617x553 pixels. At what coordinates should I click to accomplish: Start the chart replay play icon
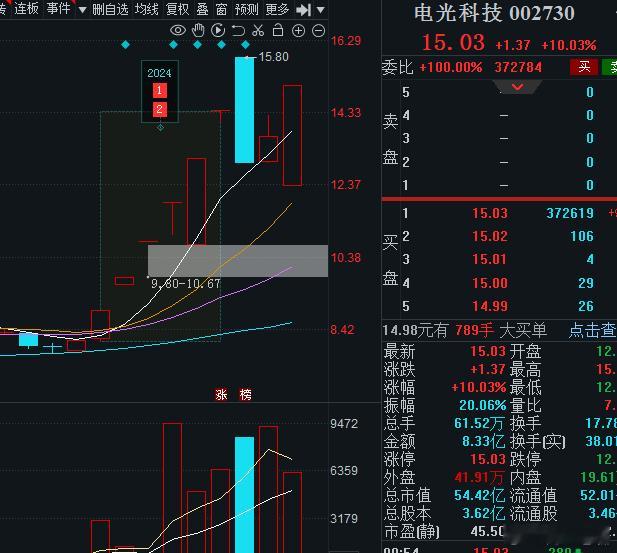point(218,30)
